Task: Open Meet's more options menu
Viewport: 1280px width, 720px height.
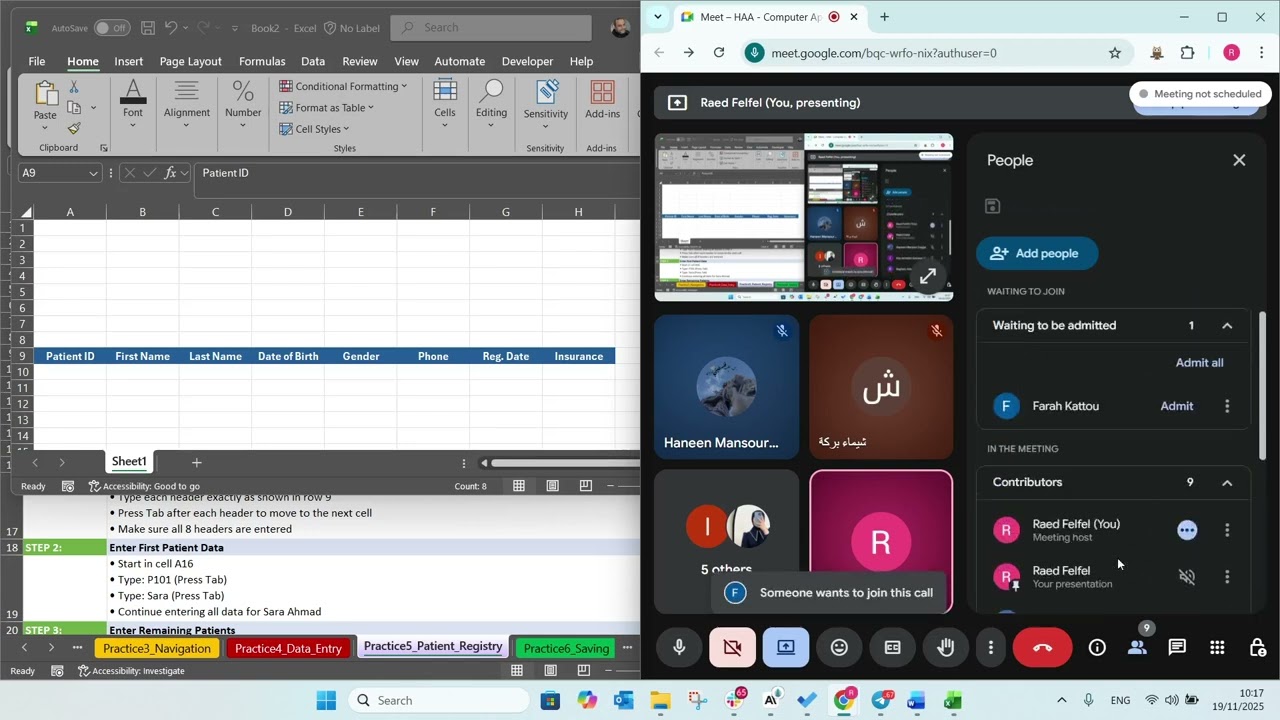Action: 990,647
